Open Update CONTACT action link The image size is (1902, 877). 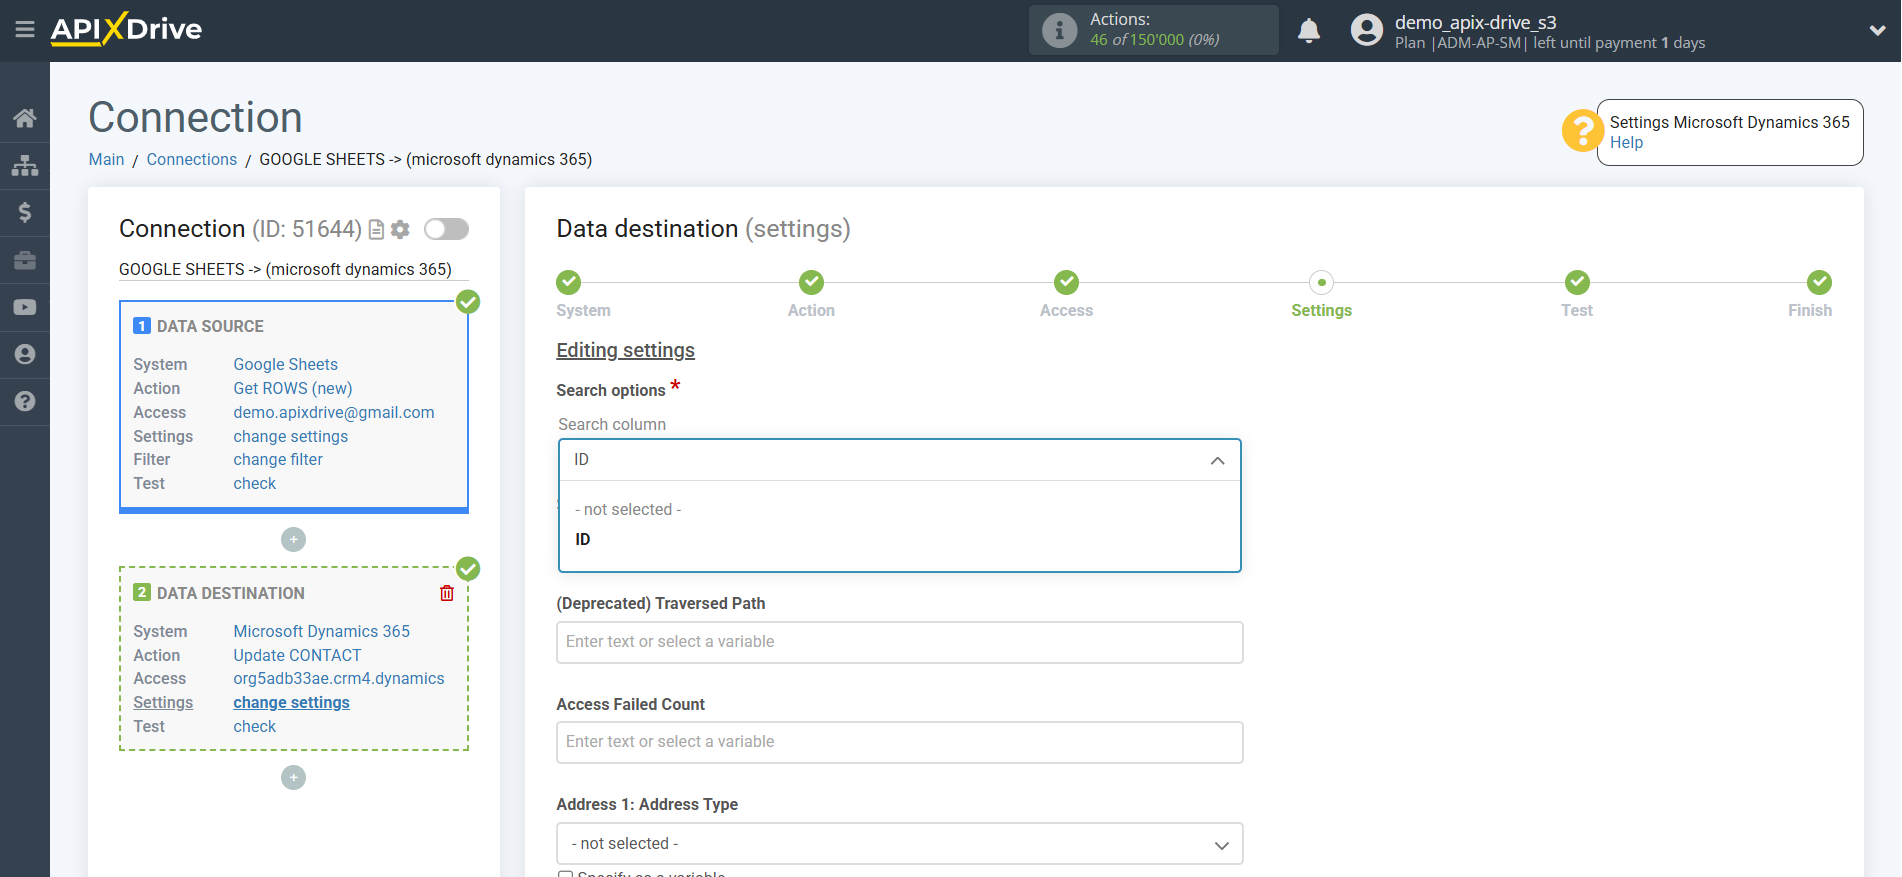click(x=297, y=656)
